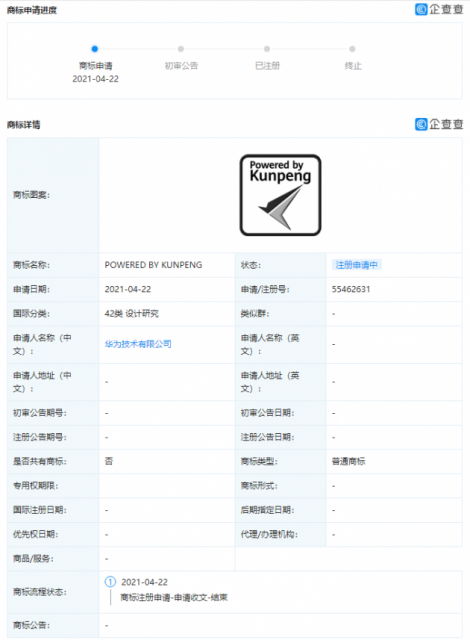
Task: Click the 注册申请中 status tag
Action: [357, 265]
